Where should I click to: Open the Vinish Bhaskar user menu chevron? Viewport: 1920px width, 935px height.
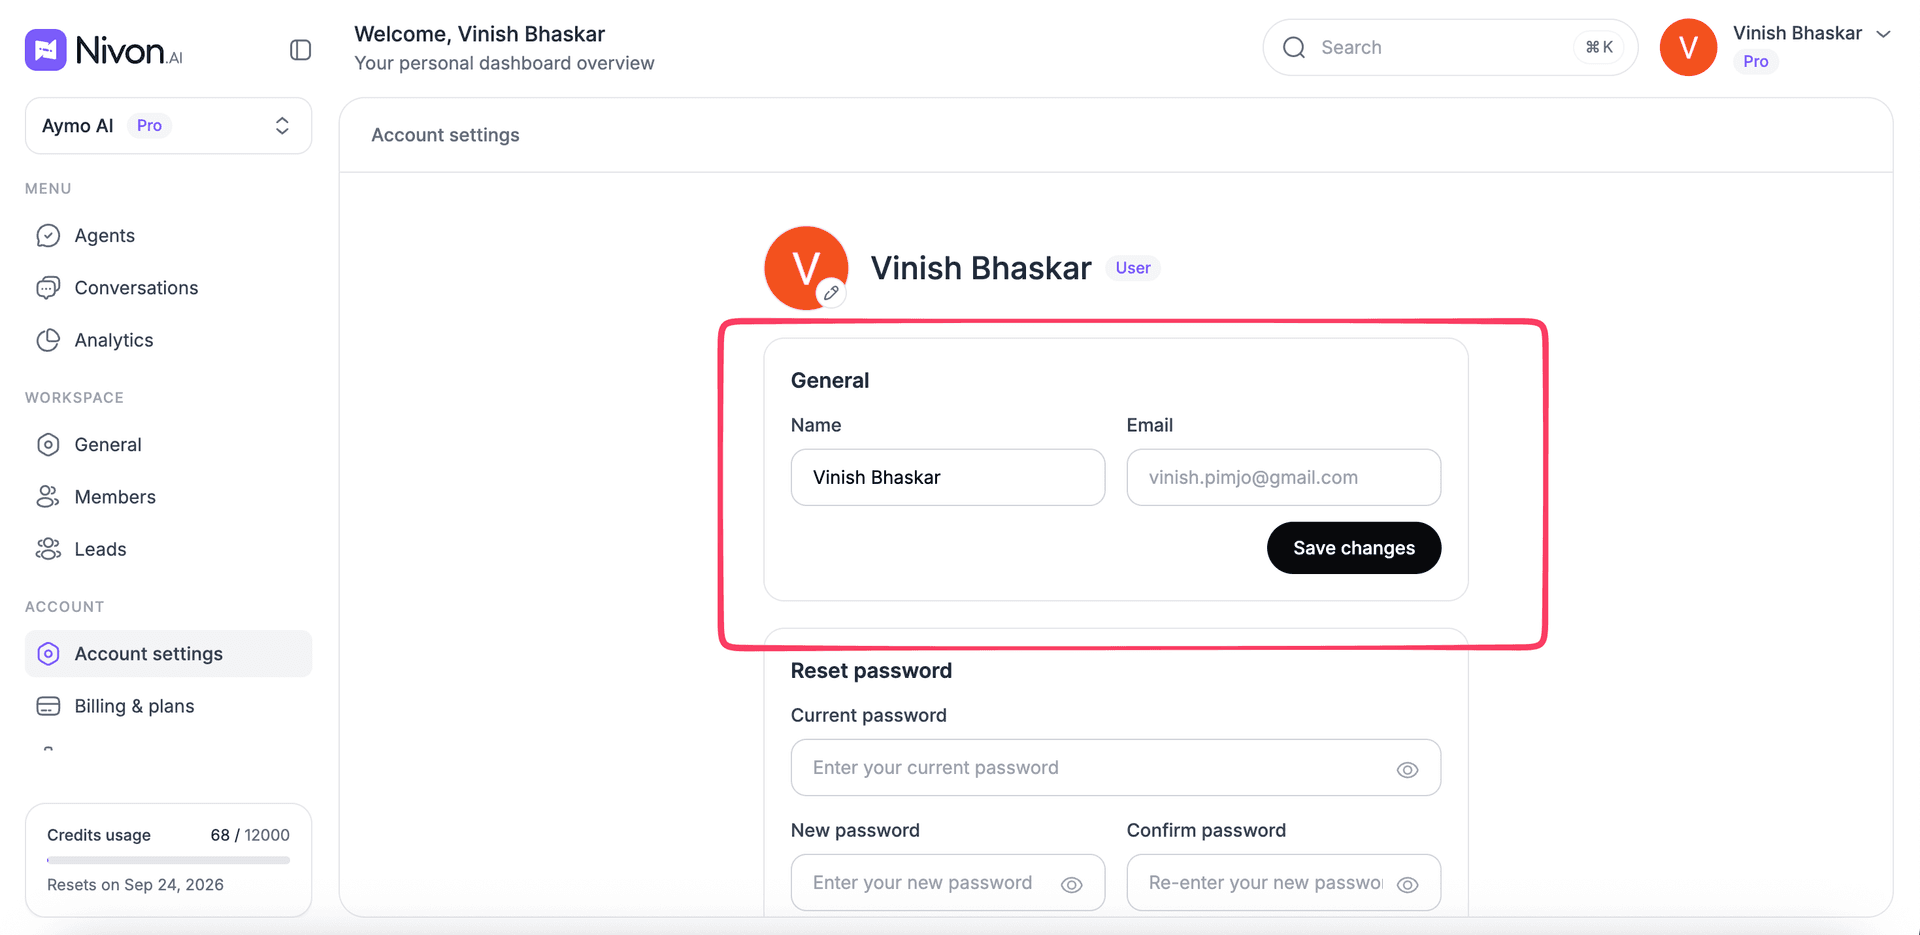(x=1883, y=34)
